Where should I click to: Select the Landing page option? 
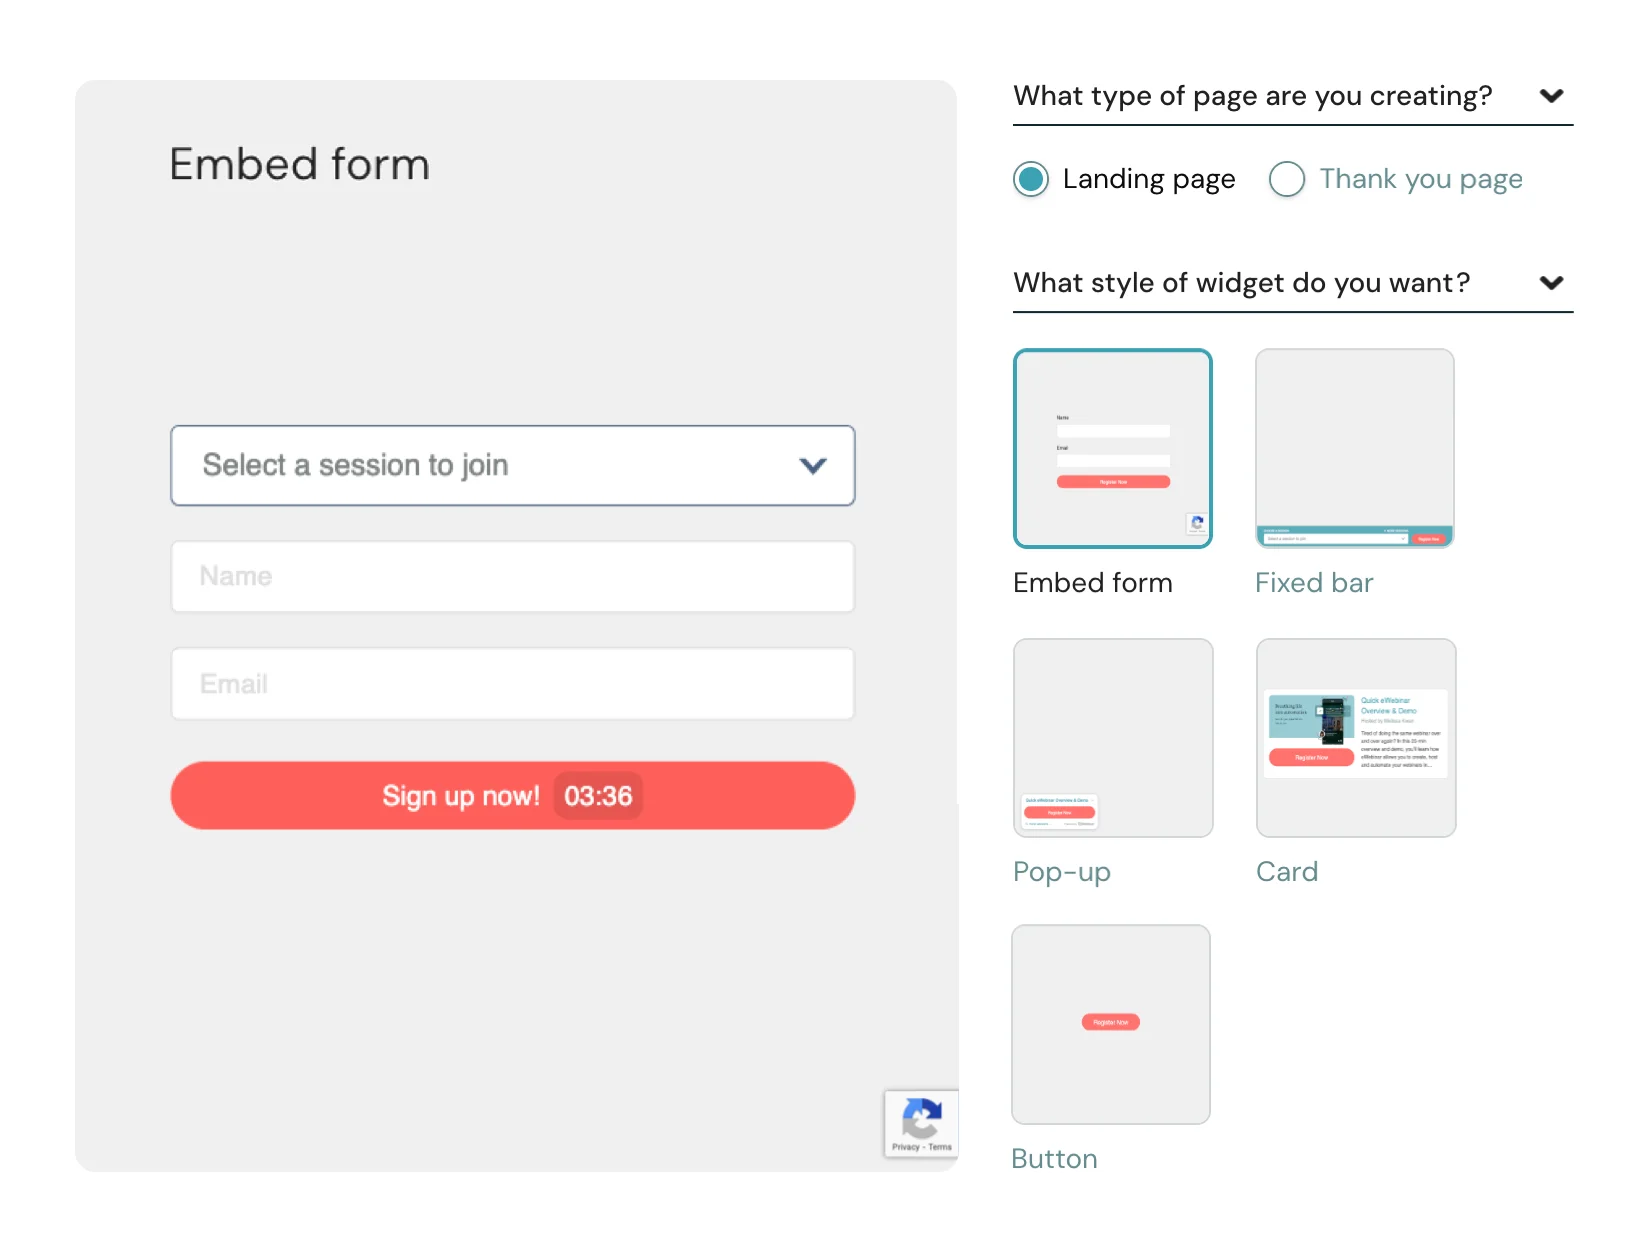tap(1030, 179)
